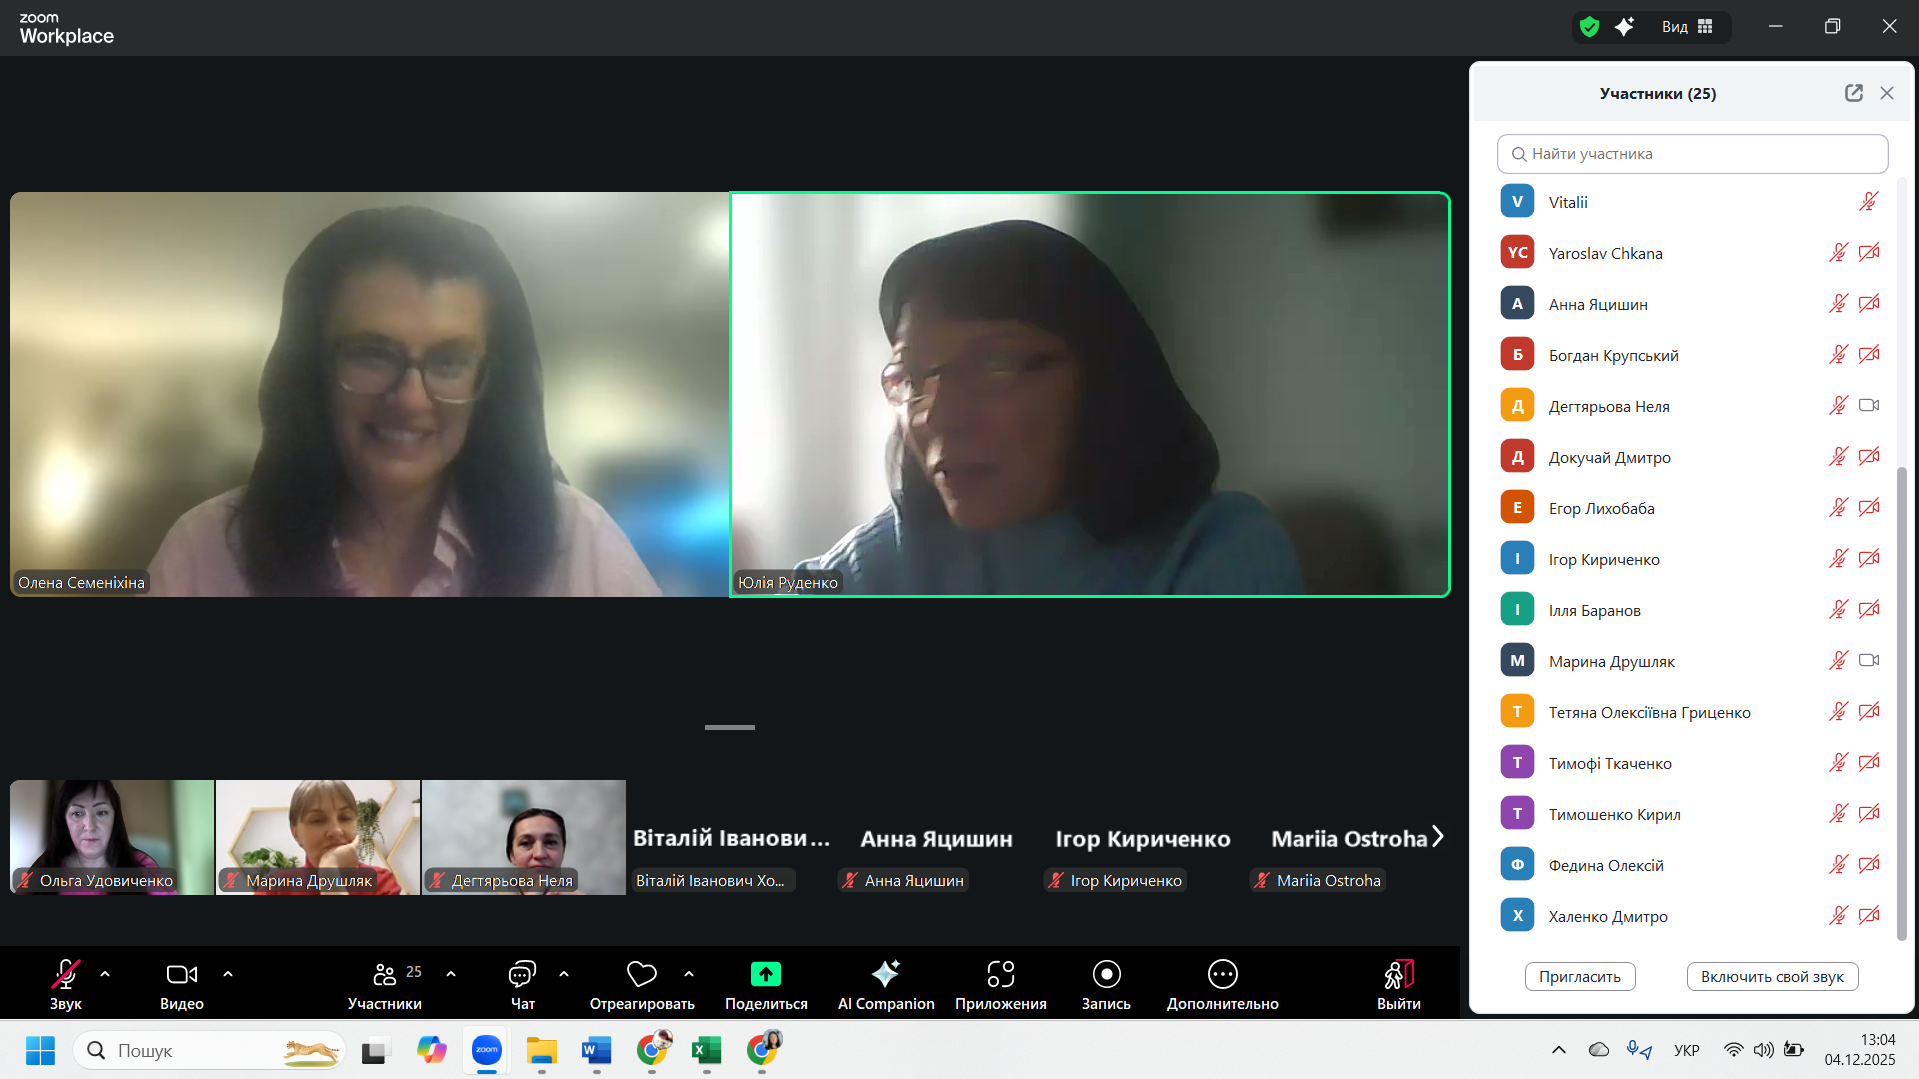Pop out the participants panel
Screen dimensions: 1919x1079
[x=1853, y=93]
